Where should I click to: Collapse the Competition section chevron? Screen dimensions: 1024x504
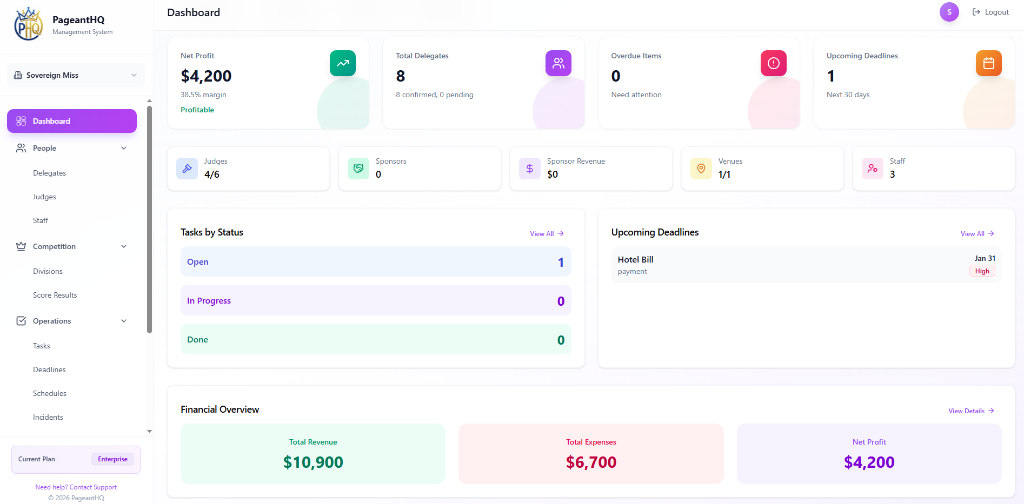pos(124,246)
